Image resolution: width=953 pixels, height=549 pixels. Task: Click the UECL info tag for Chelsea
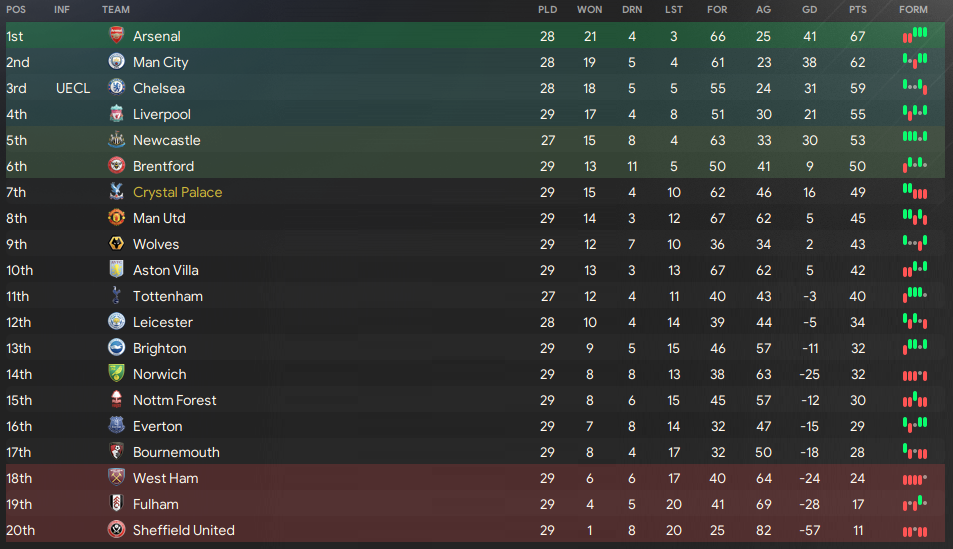point(73,88)
